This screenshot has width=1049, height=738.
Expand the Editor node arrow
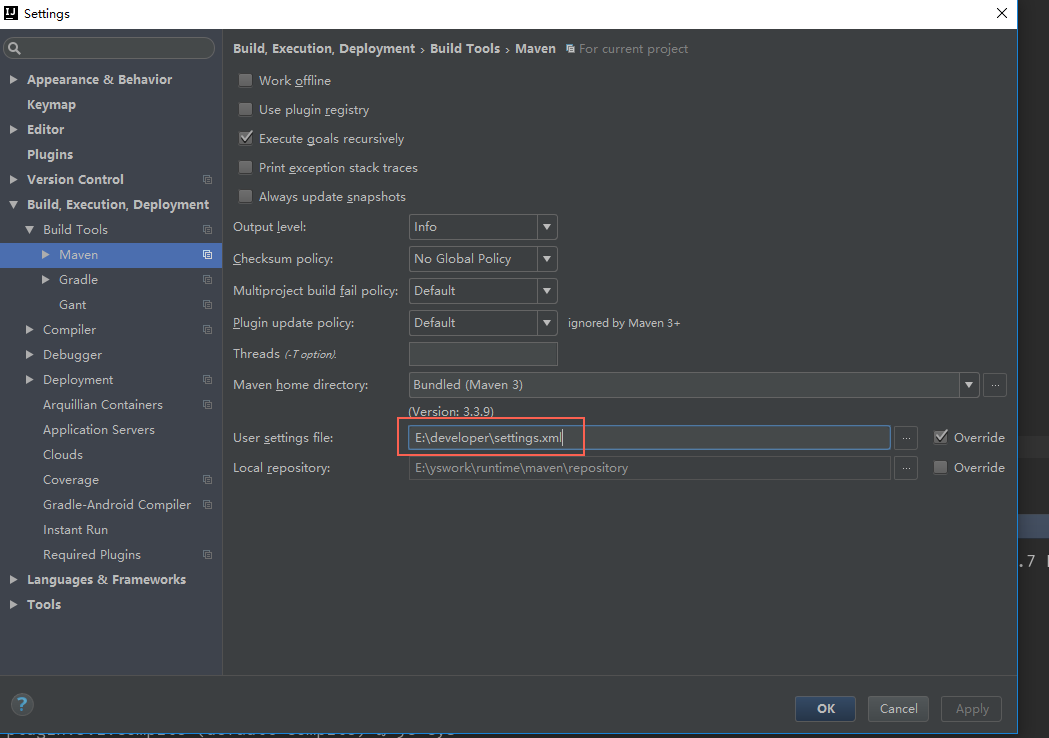click(x=13, y=129)
